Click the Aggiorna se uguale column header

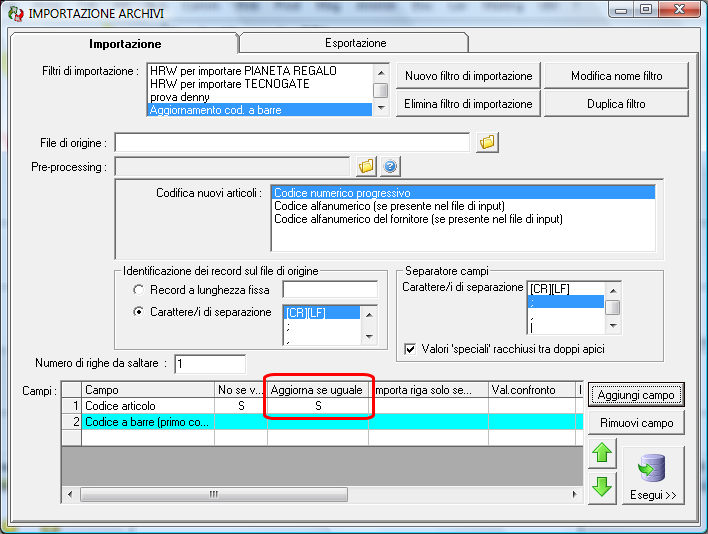(x=317, y=390)
